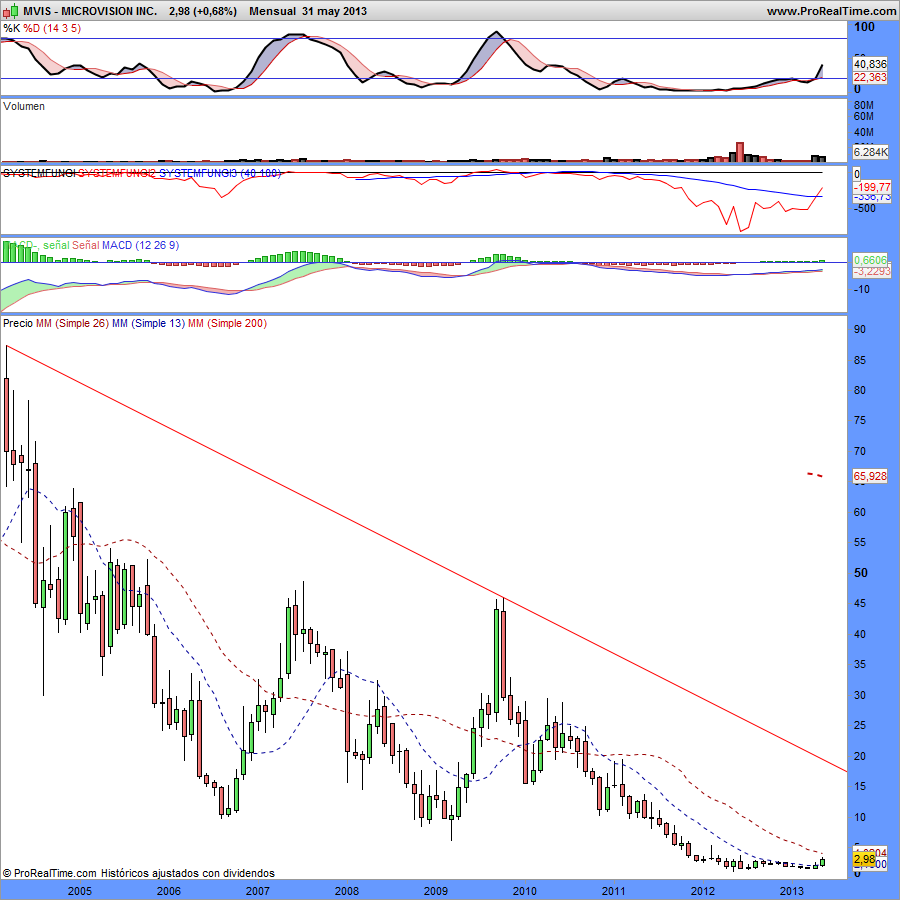This screenshot has width=900, height=900.
Task: Click the 2009 year marker on time axis
Action: pos(436,891)
